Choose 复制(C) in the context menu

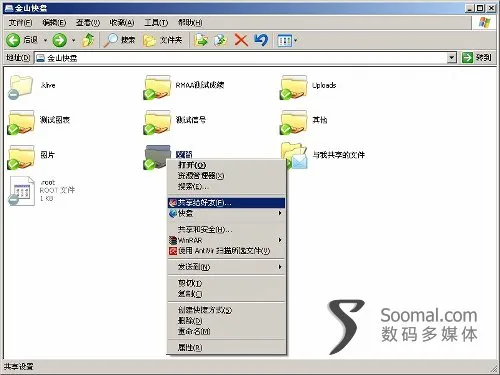pyautogui.click(x=227, y=294)
